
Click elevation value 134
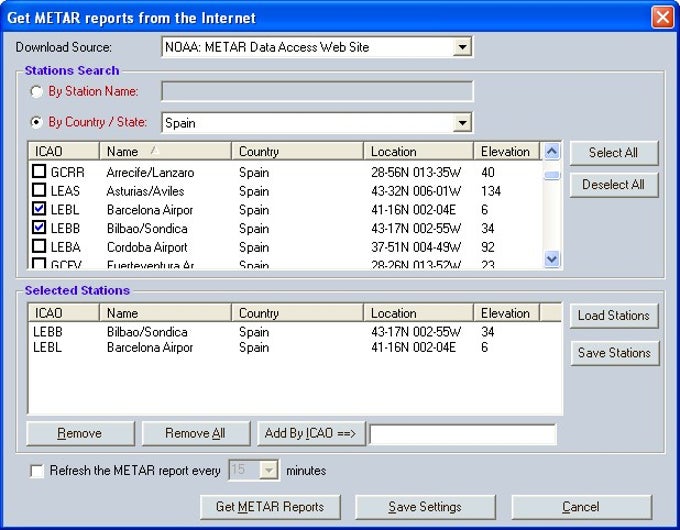(491, 191)
